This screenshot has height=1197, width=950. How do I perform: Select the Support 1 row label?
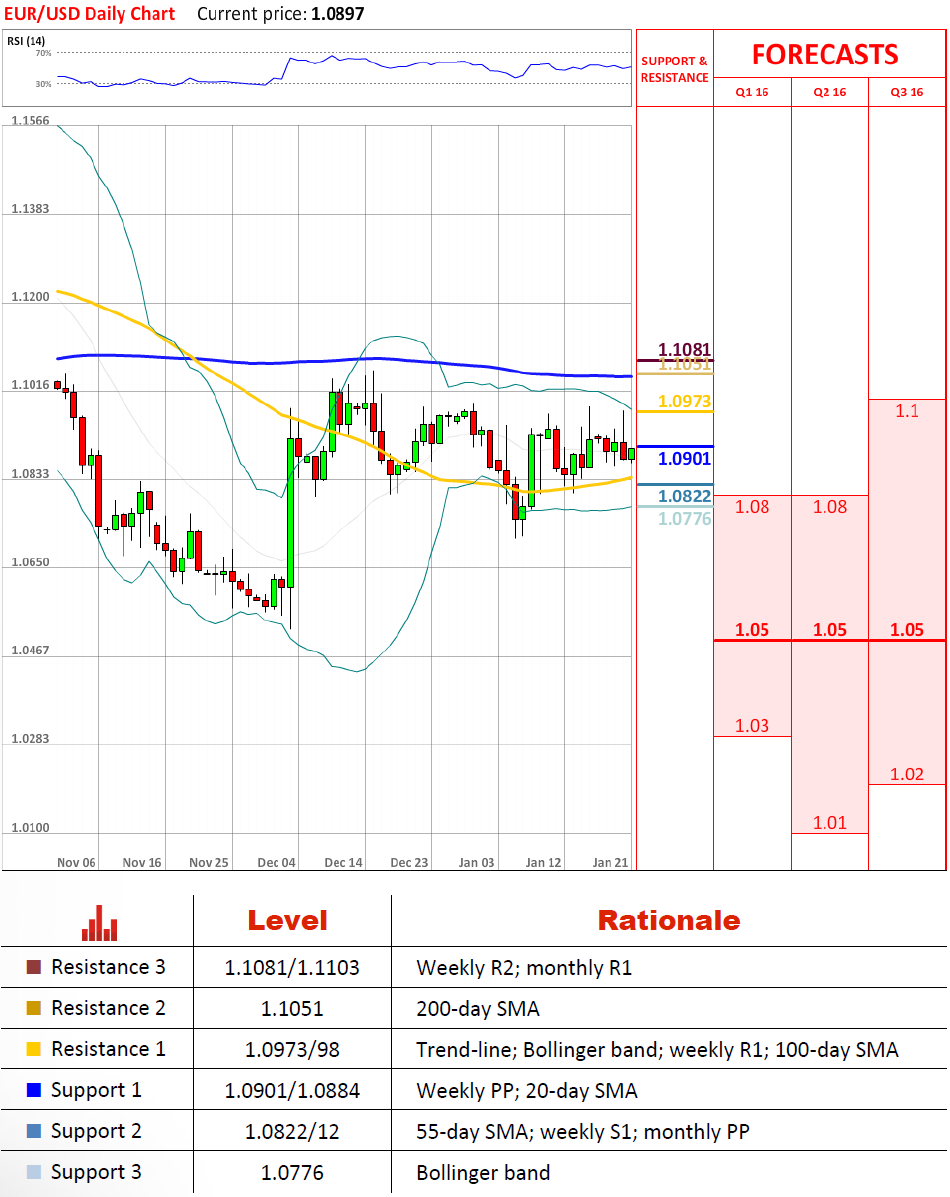(96, 1090)
